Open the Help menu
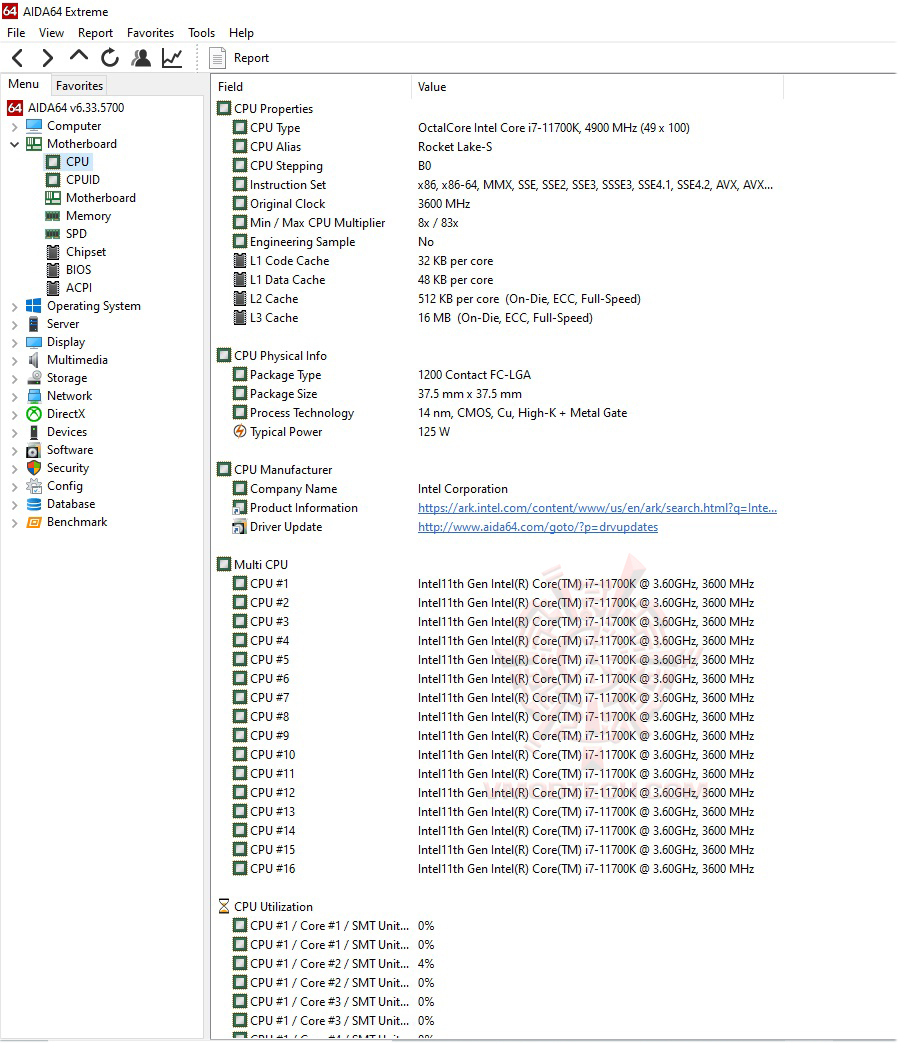 pyautogui.click(x=241, y=33)
